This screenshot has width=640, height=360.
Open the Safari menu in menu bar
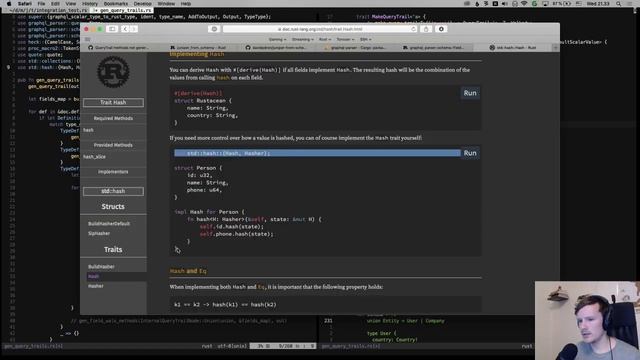pos(24,4)
